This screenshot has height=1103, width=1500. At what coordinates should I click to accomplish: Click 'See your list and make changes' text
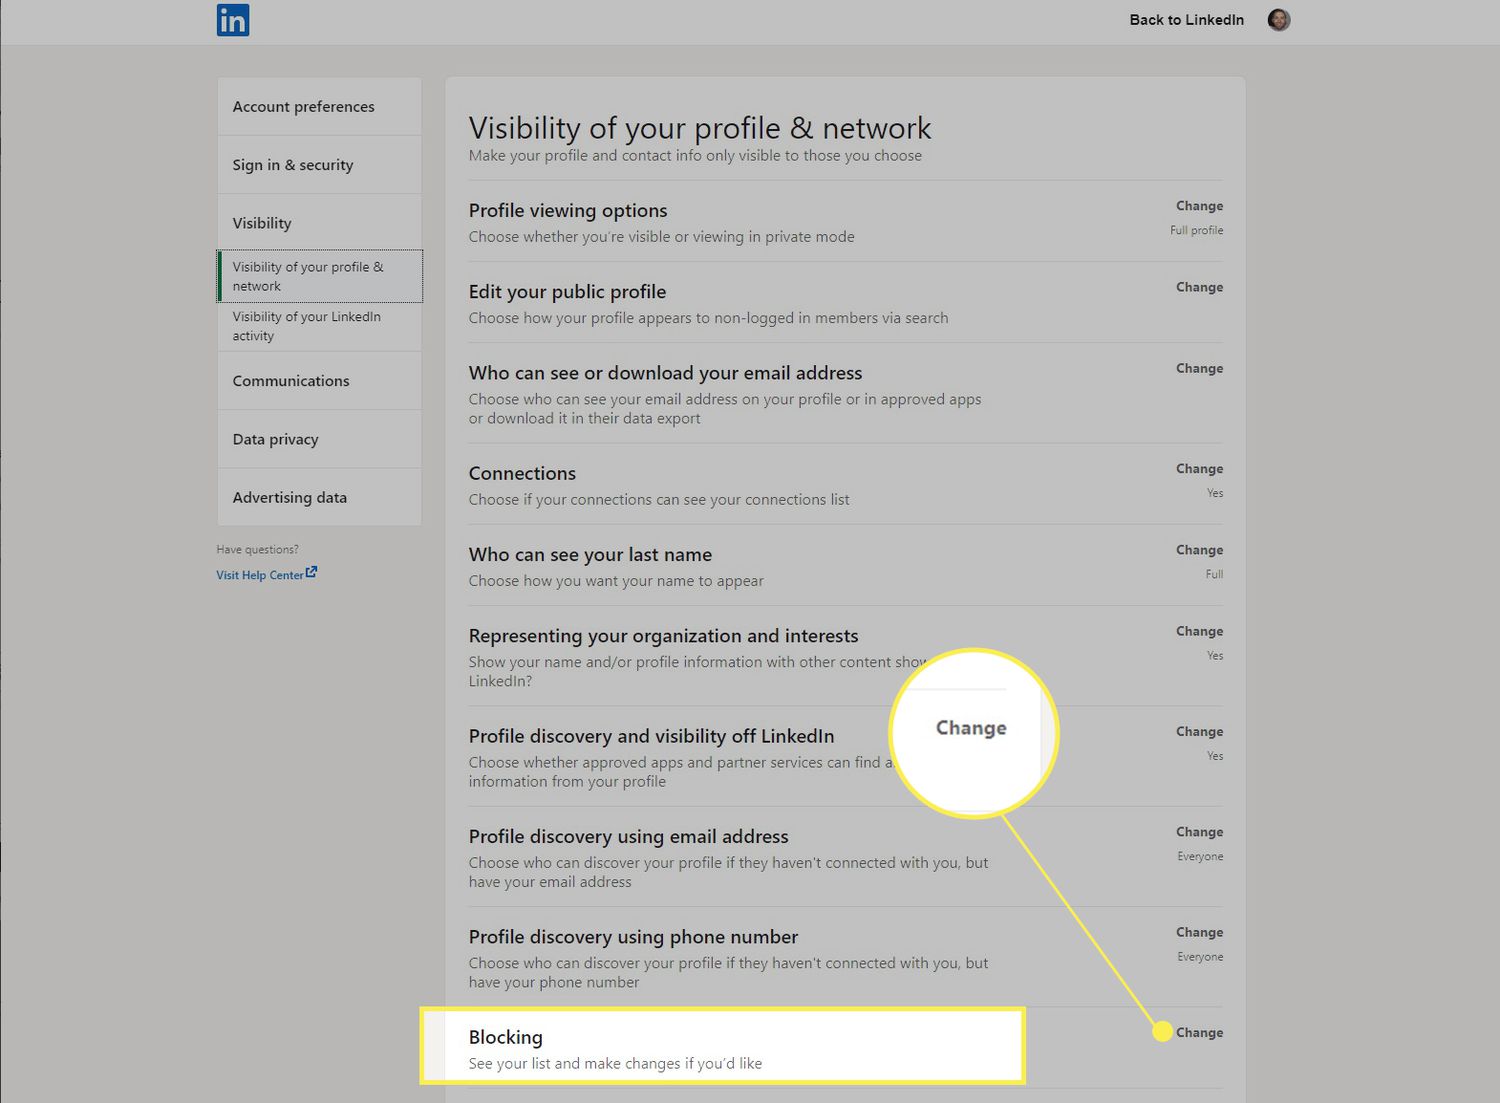(615, 1064)
